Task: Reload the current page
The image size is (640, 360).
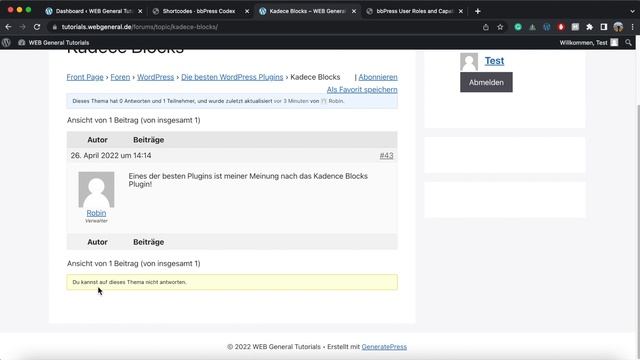Action: (37, 27)
